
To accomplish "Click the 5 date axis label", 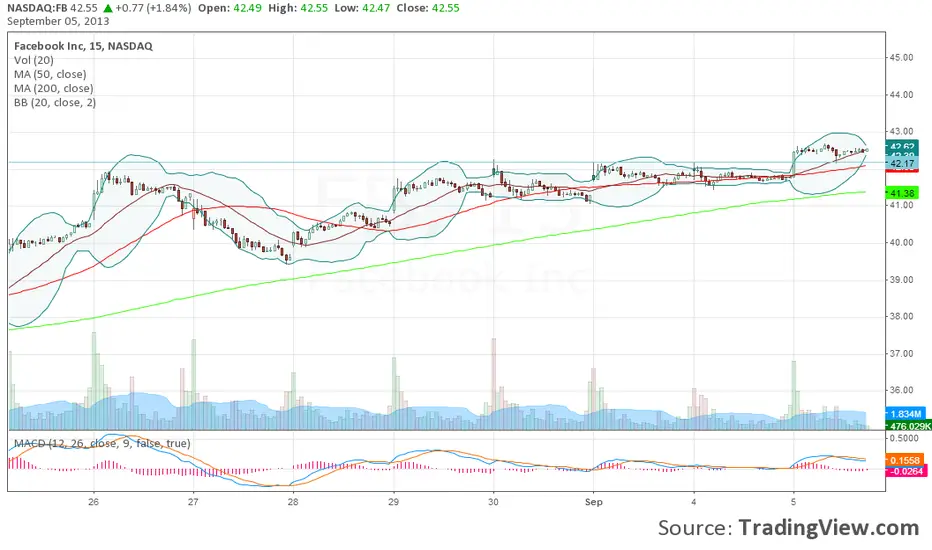I will [794, 502].
